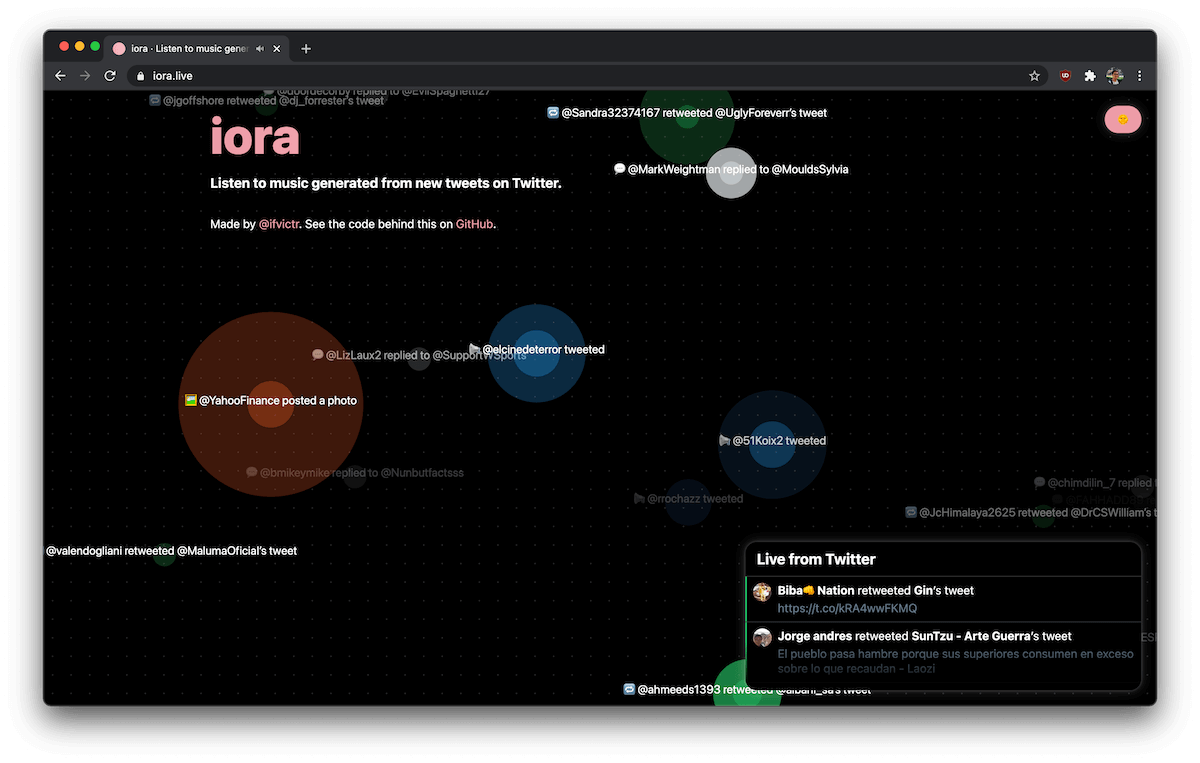
Task: Go back with the browser back arrow
Action: [61, 76]
